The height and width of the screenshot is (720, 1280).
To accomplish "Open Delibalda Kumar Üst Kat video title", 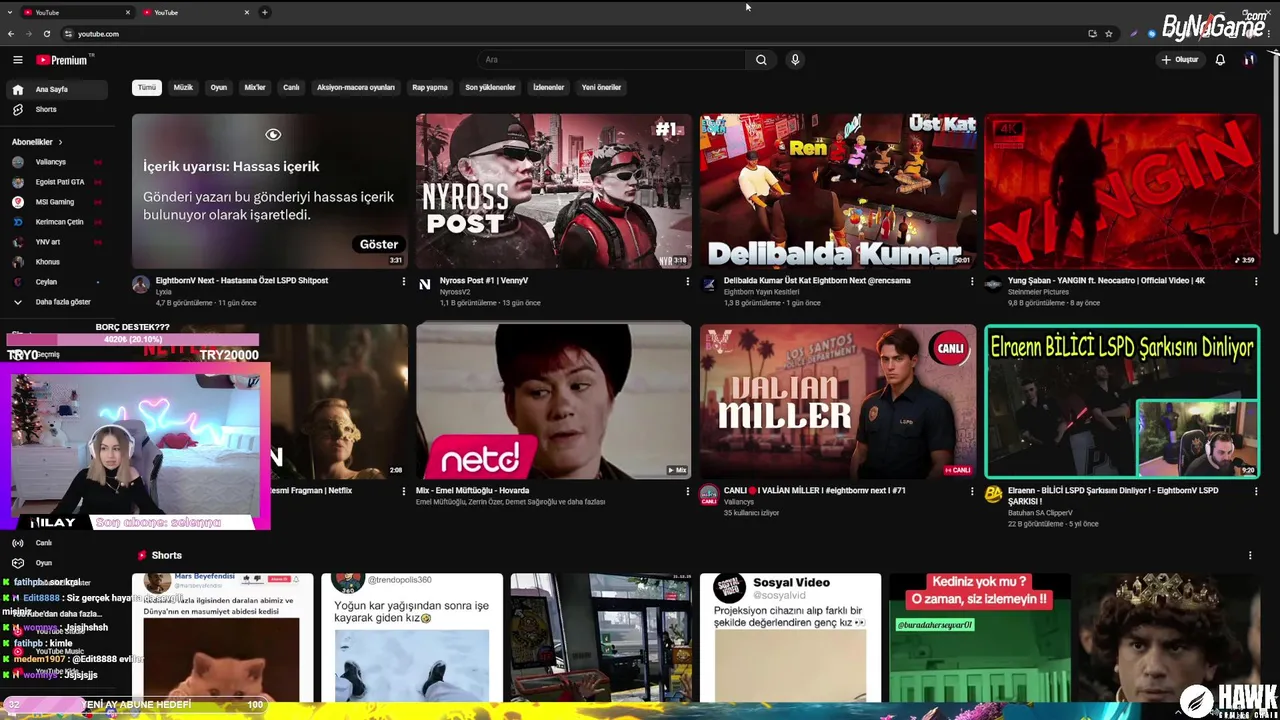I will click(817, 281).
